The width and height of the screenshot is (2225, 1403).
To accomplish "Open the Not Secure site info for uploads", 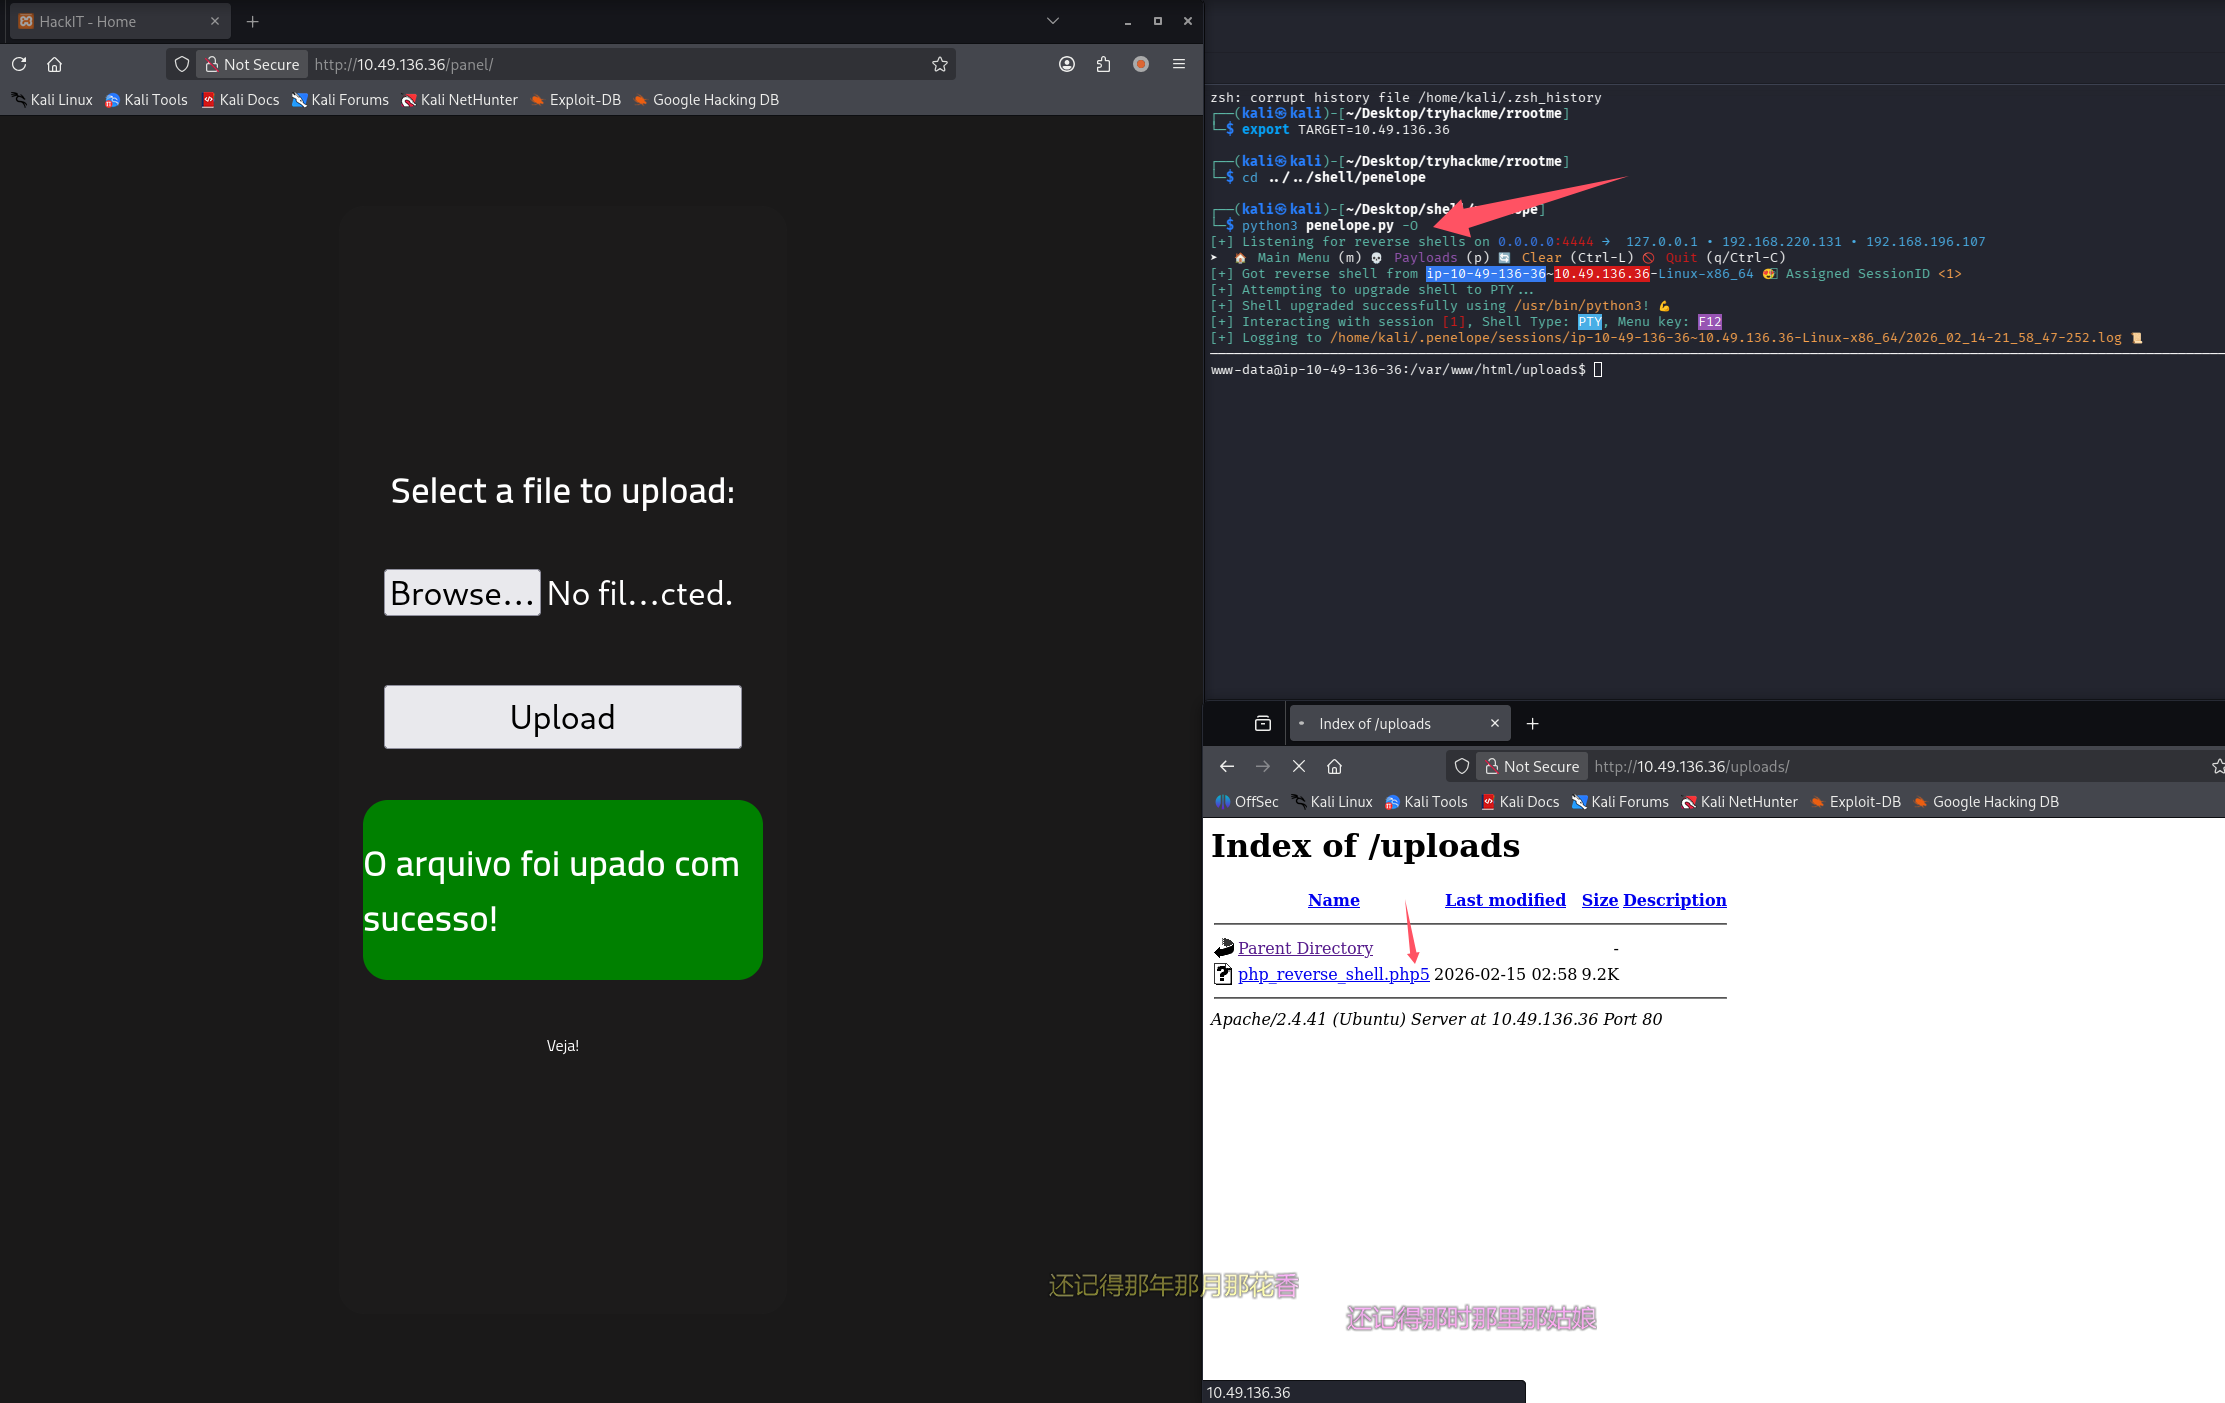I will 1531,766.
